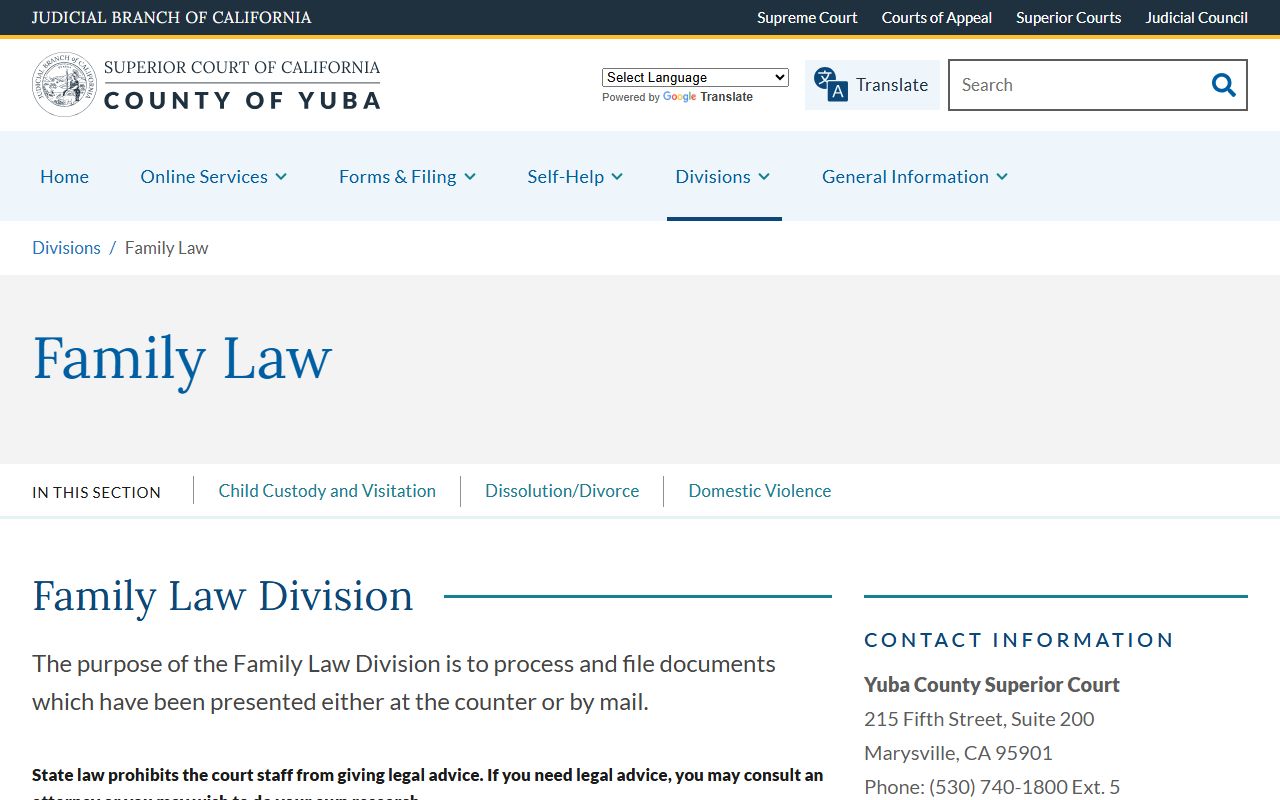
Task: Click the Marysville, CA 95901 line
Action: pos(958,753)
